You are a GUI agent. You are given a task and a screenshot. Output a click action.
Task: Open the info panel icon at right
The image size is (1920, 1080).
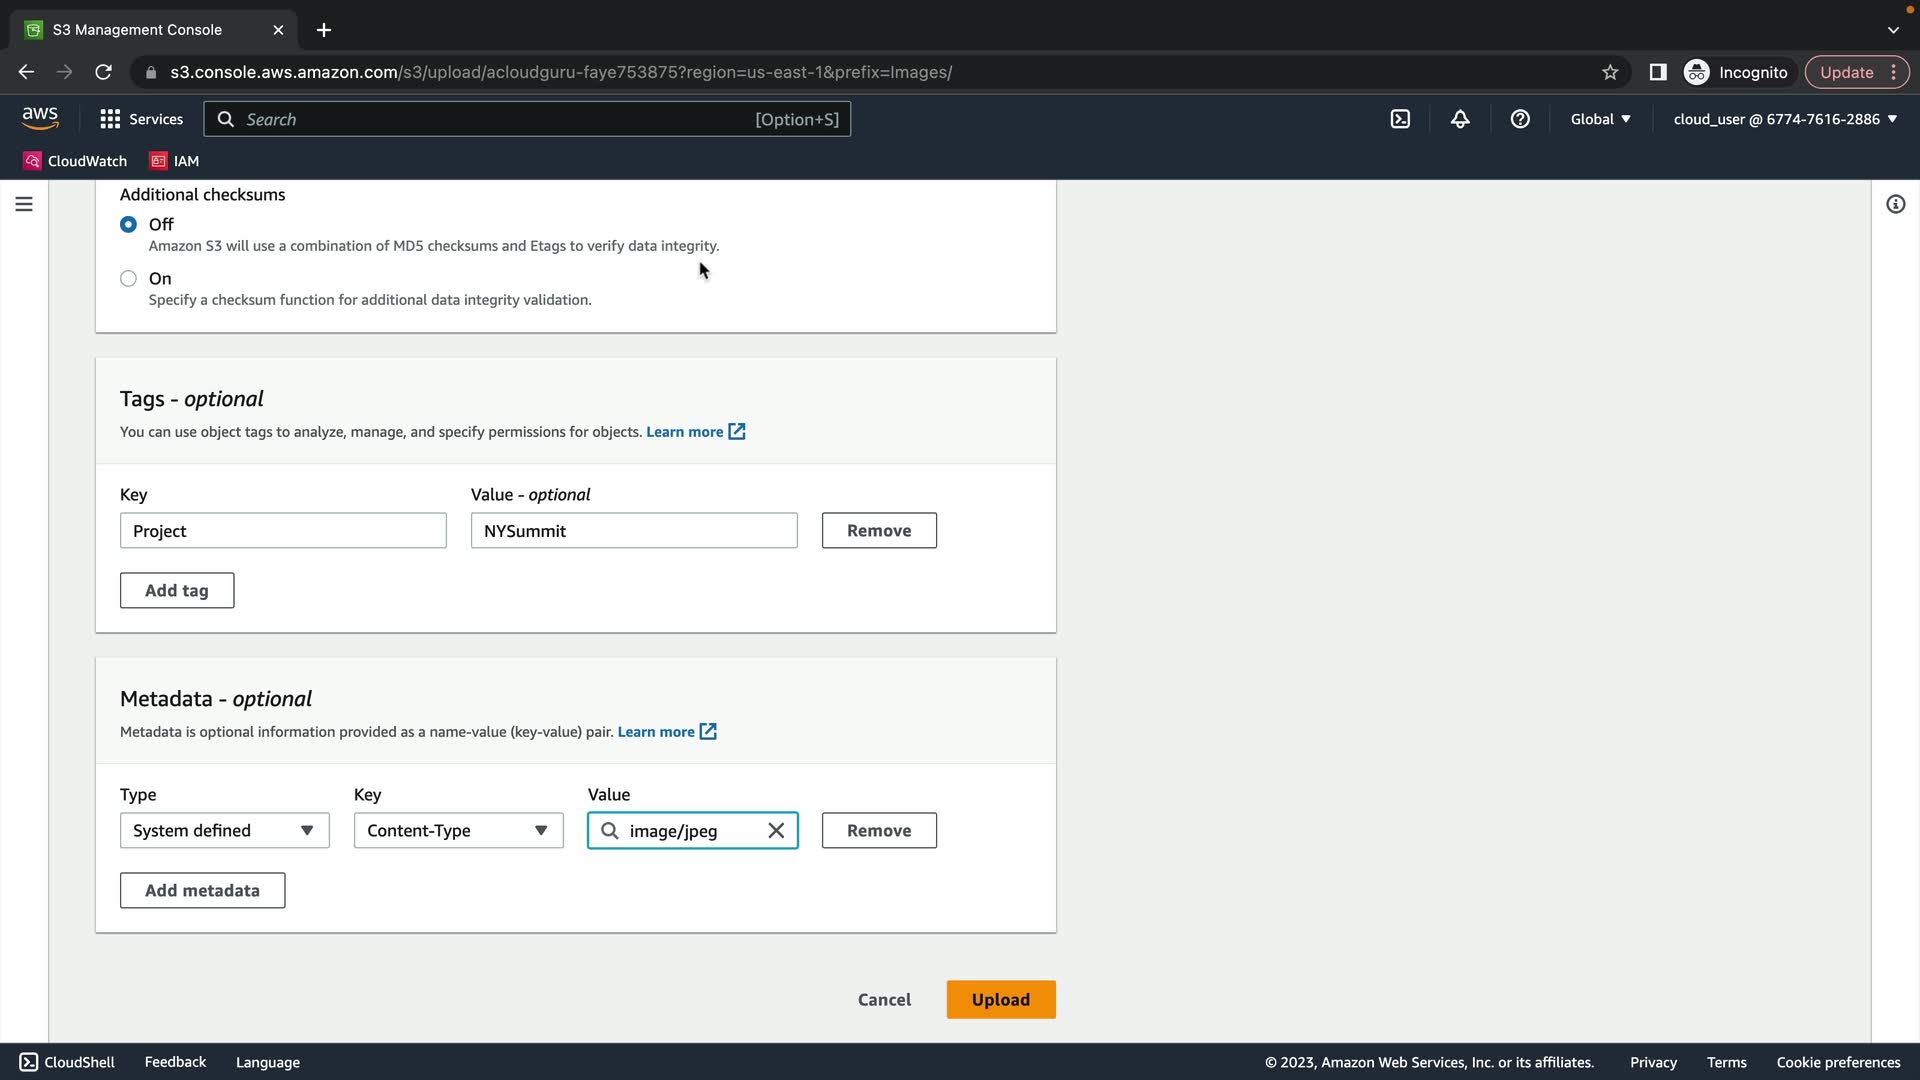point(1895,204)
